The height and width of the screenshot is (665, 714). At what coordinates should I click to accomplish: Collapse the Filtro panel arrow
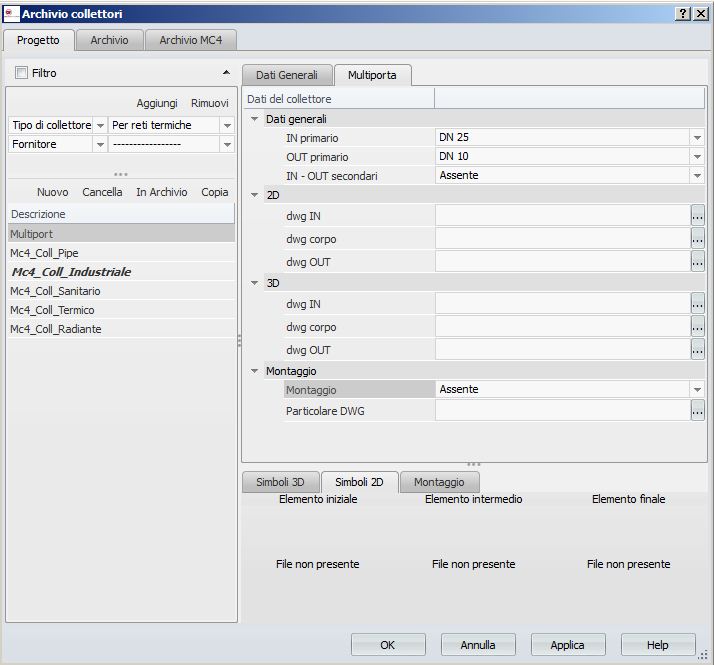(x=226, y=73)
